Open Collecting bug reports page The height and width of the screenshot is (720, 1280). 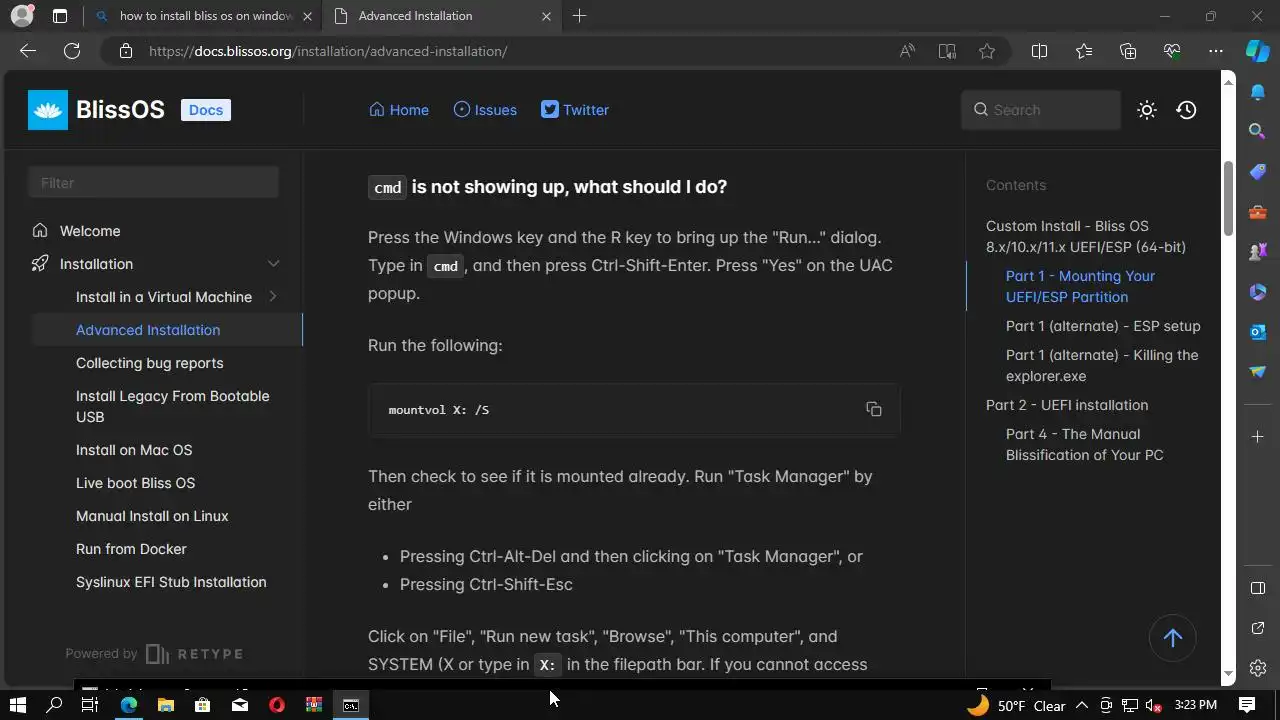pyautogui.click(x=150, y=363)
